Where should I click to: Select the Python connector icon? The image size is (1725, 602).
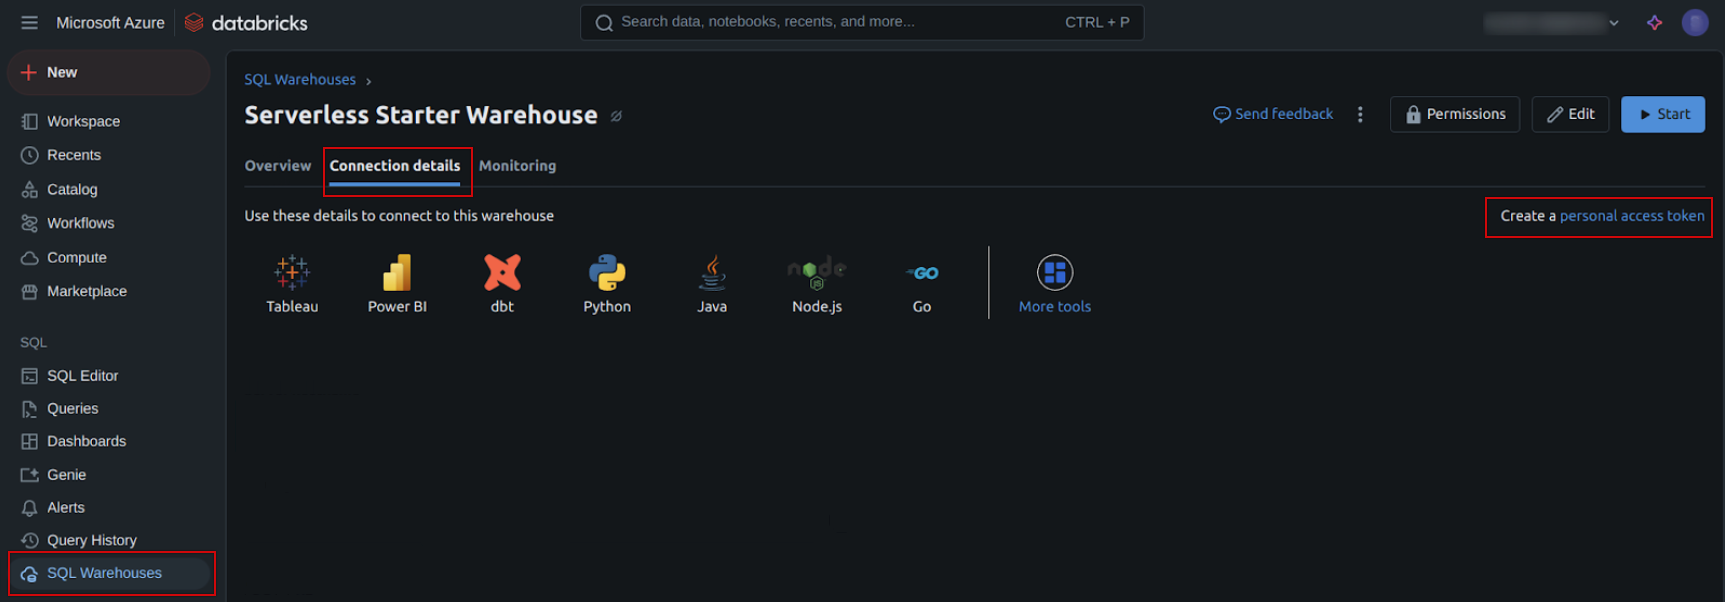click(x=607, y=272)
